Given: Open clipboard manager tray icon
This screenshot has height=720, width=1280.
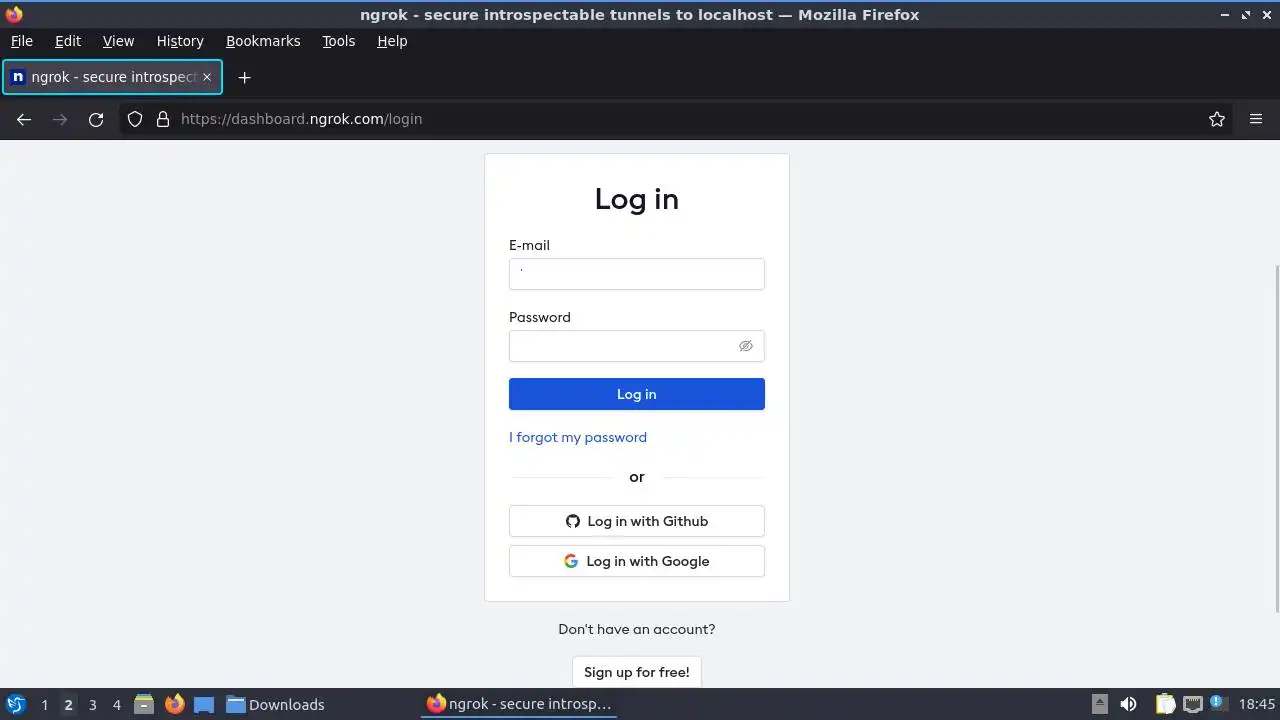Looking at the screenshot, I should click(x=1165, y=704).
